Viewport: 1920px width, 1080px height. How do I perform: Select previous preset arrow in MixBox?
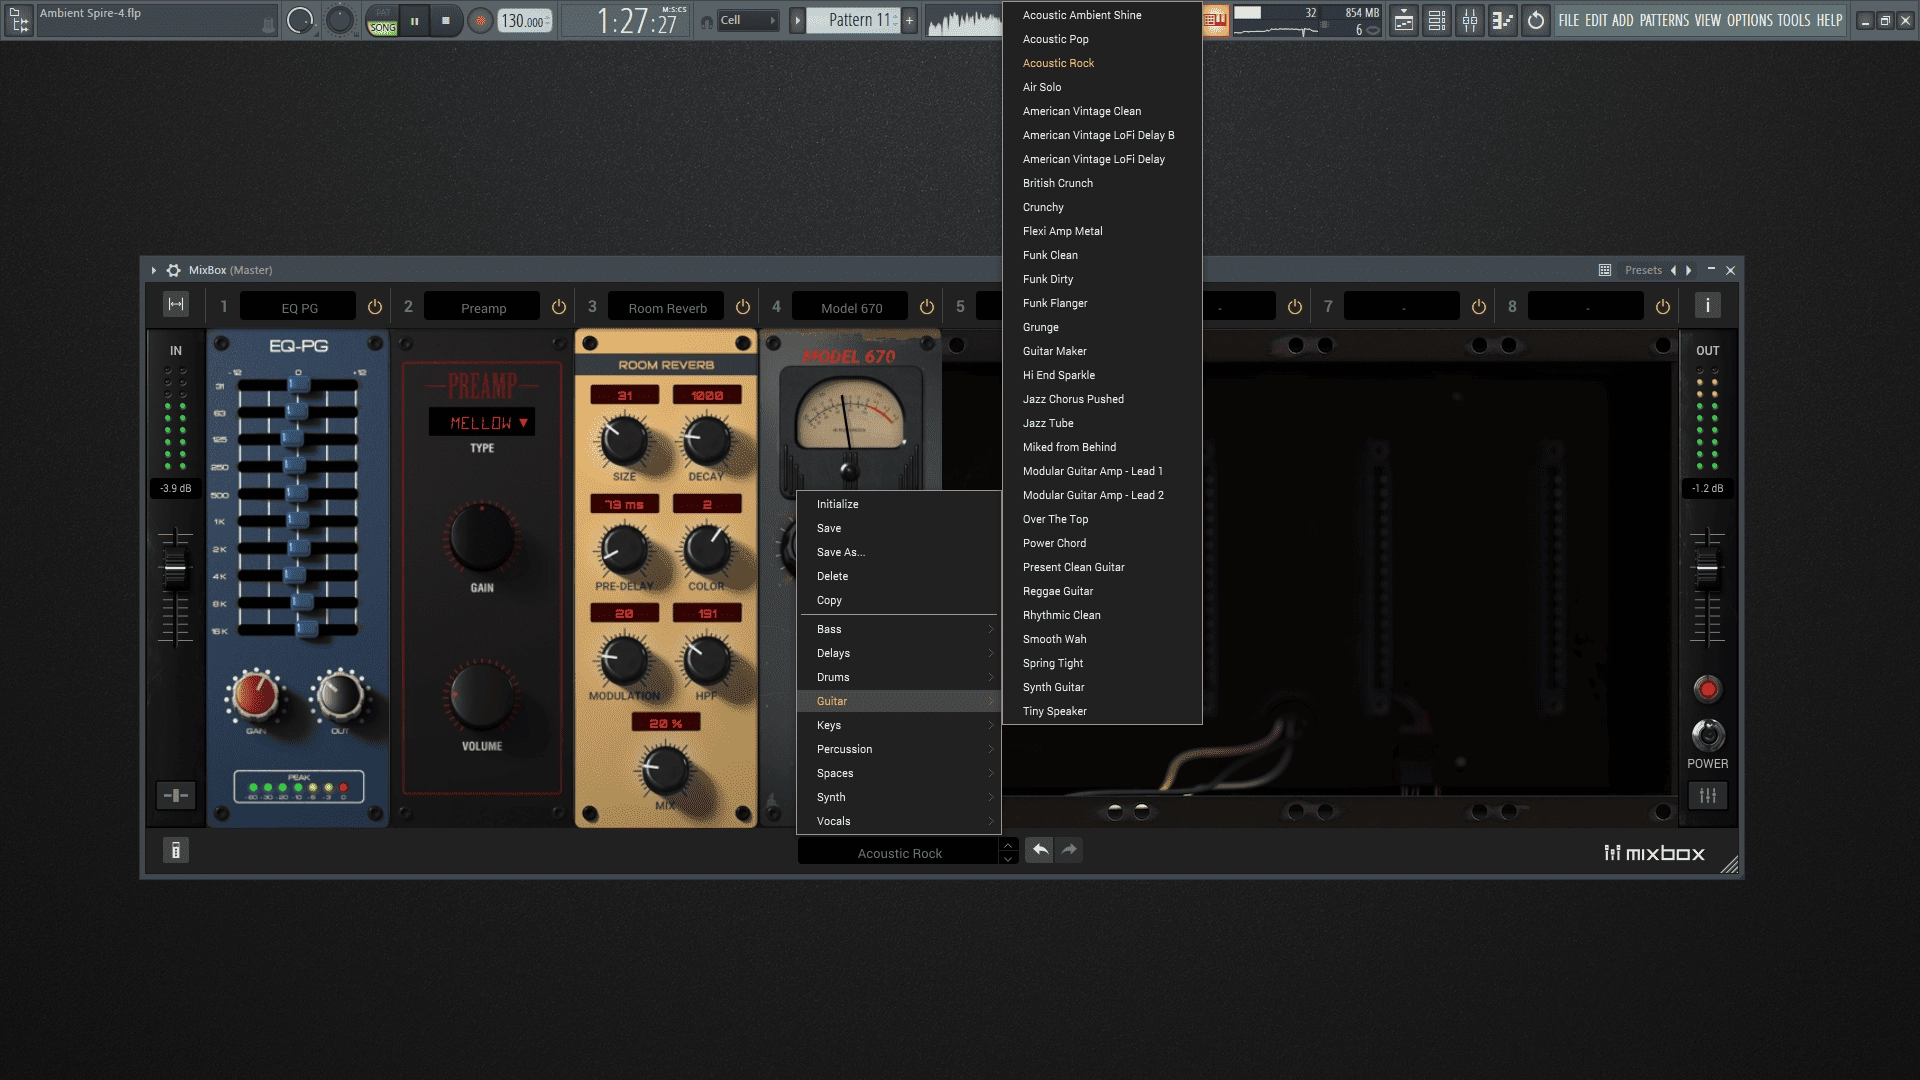1674,270
